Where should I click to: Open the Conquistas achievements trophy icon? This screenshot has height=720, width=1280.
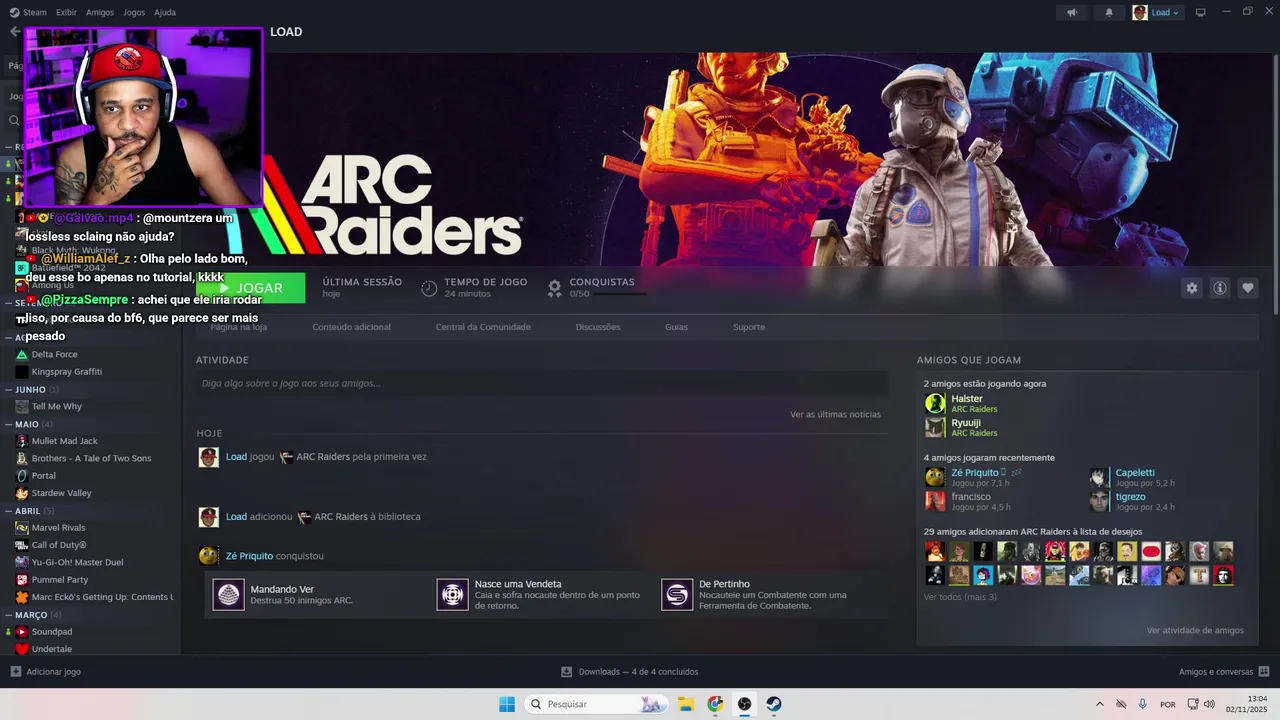[x=554, y=288]
